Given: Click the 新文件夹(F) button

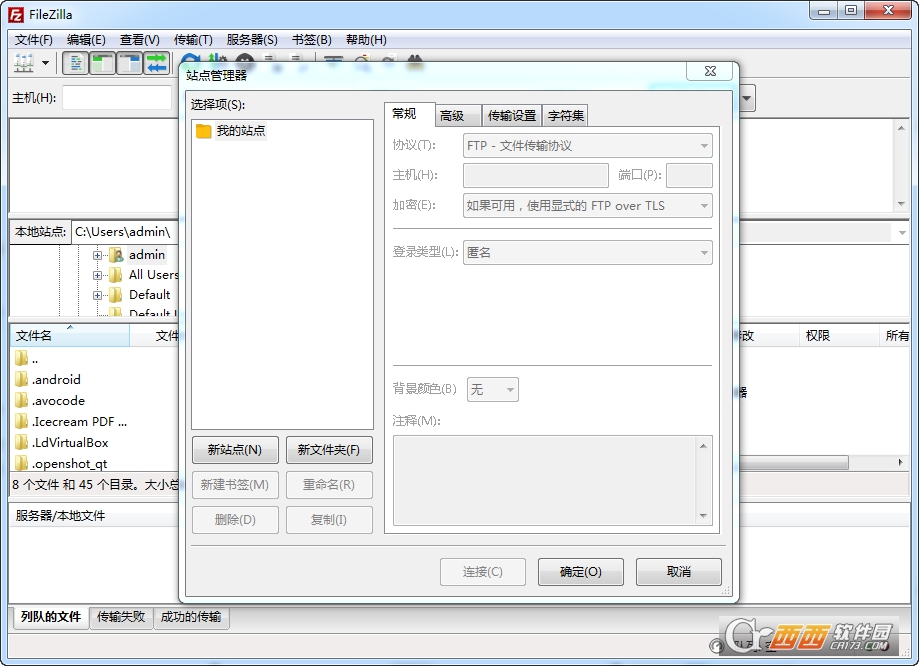Looking at the screenshot, I should 329,450.
